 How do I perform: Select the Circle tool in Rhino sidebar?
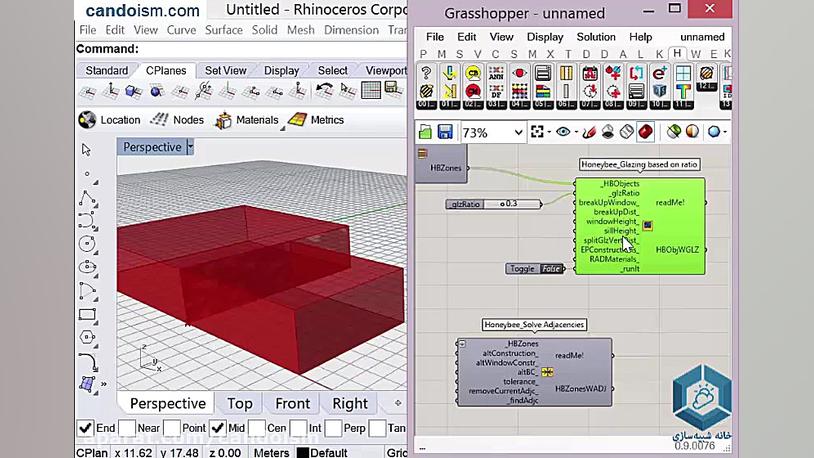87,244
